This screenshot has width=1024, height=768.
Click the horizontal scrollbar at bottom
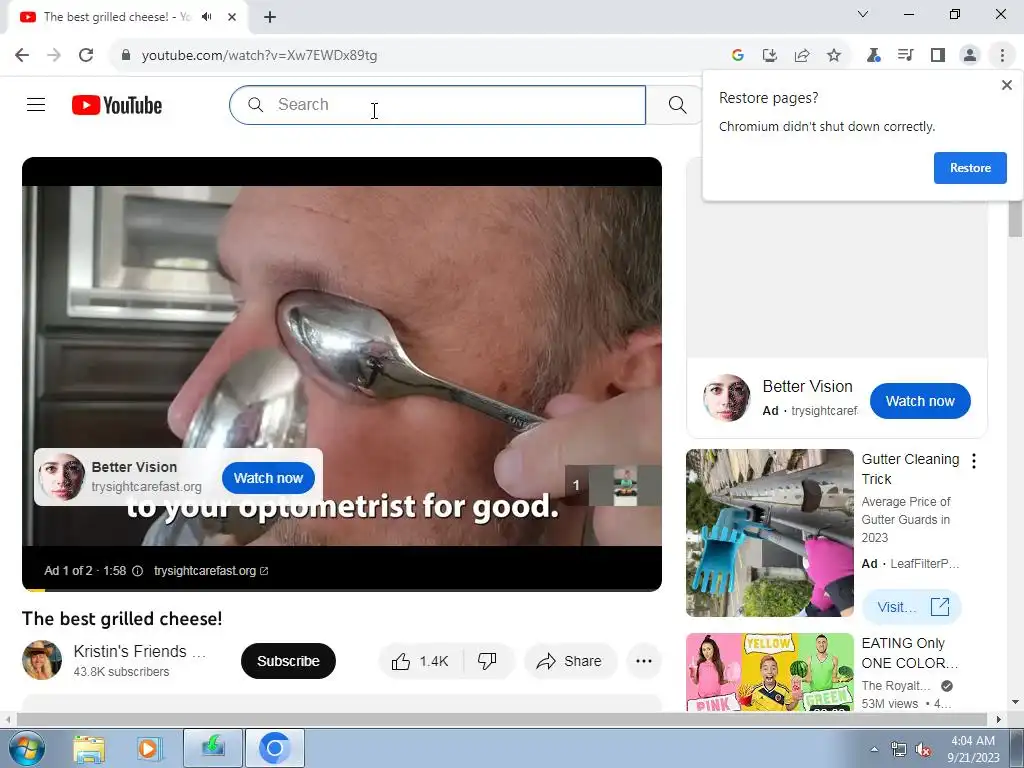[504, 719]
